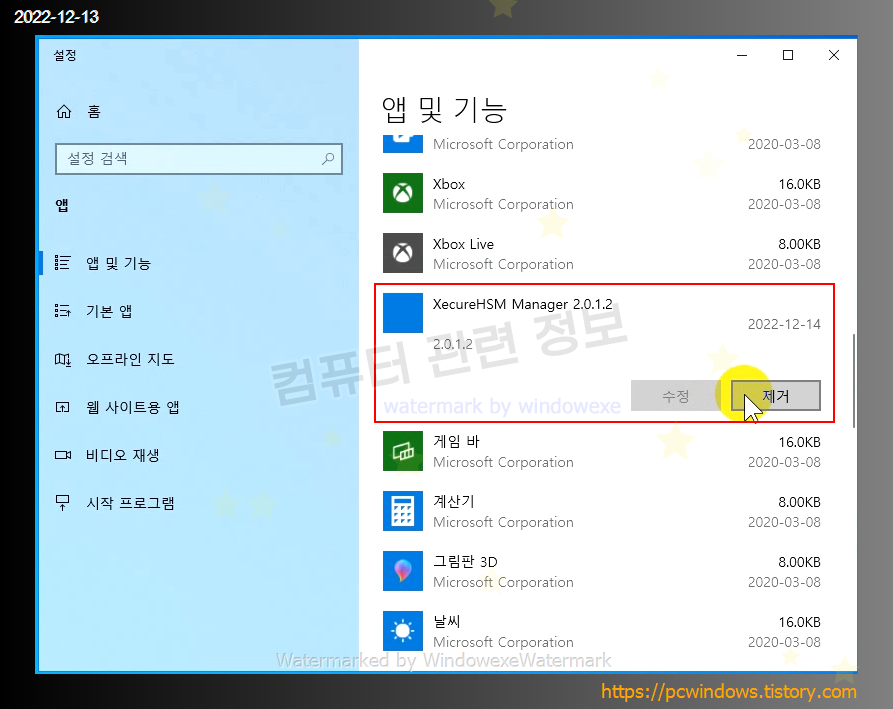
Task: Minimize the 설정 window
Action: 742,55
